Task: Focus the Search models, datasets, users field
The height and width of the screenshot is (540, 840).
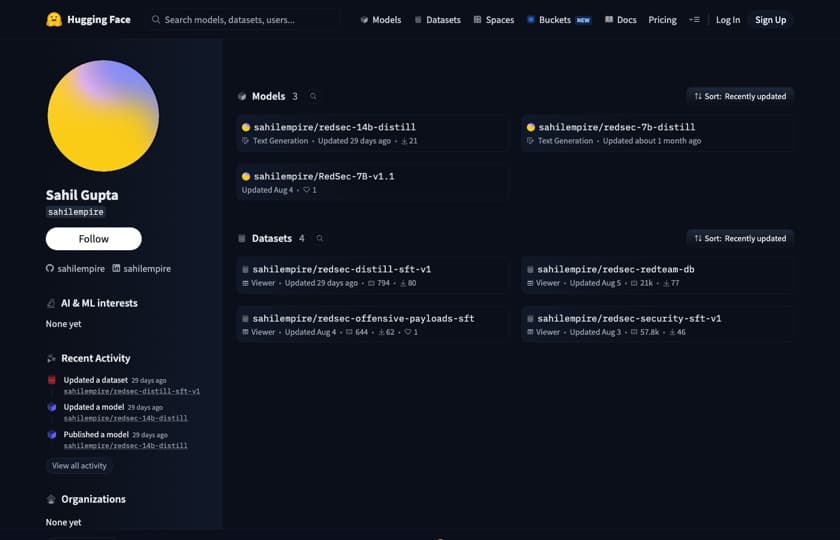Action: [242, 20]
